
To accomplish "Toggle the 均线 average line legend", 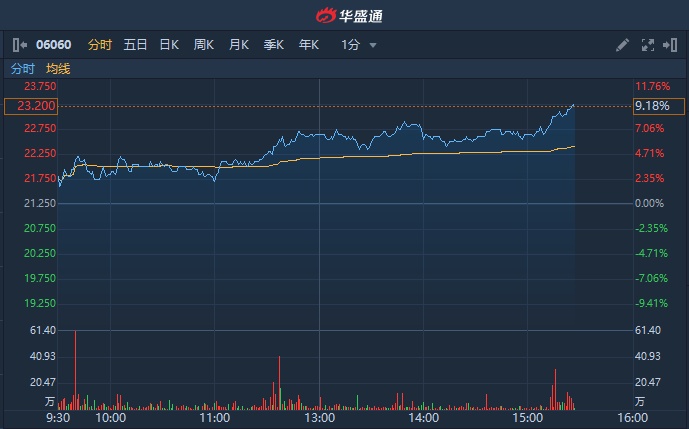I will [58, 69].
